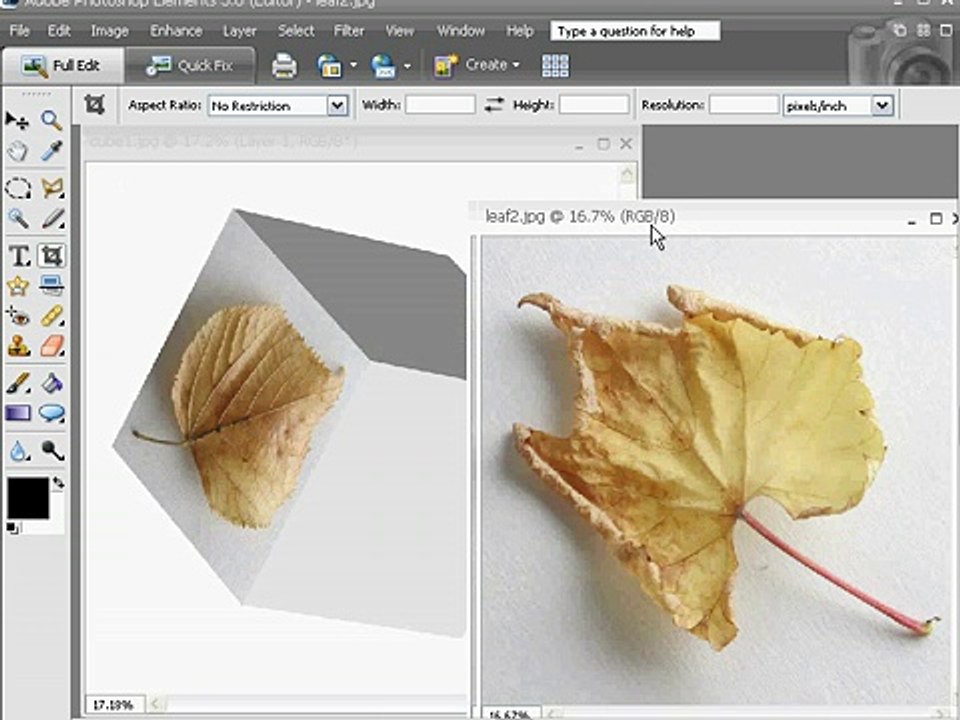Select the Eraser tool
This screenshot has width=960, height=720.
[x=52, y=346]
